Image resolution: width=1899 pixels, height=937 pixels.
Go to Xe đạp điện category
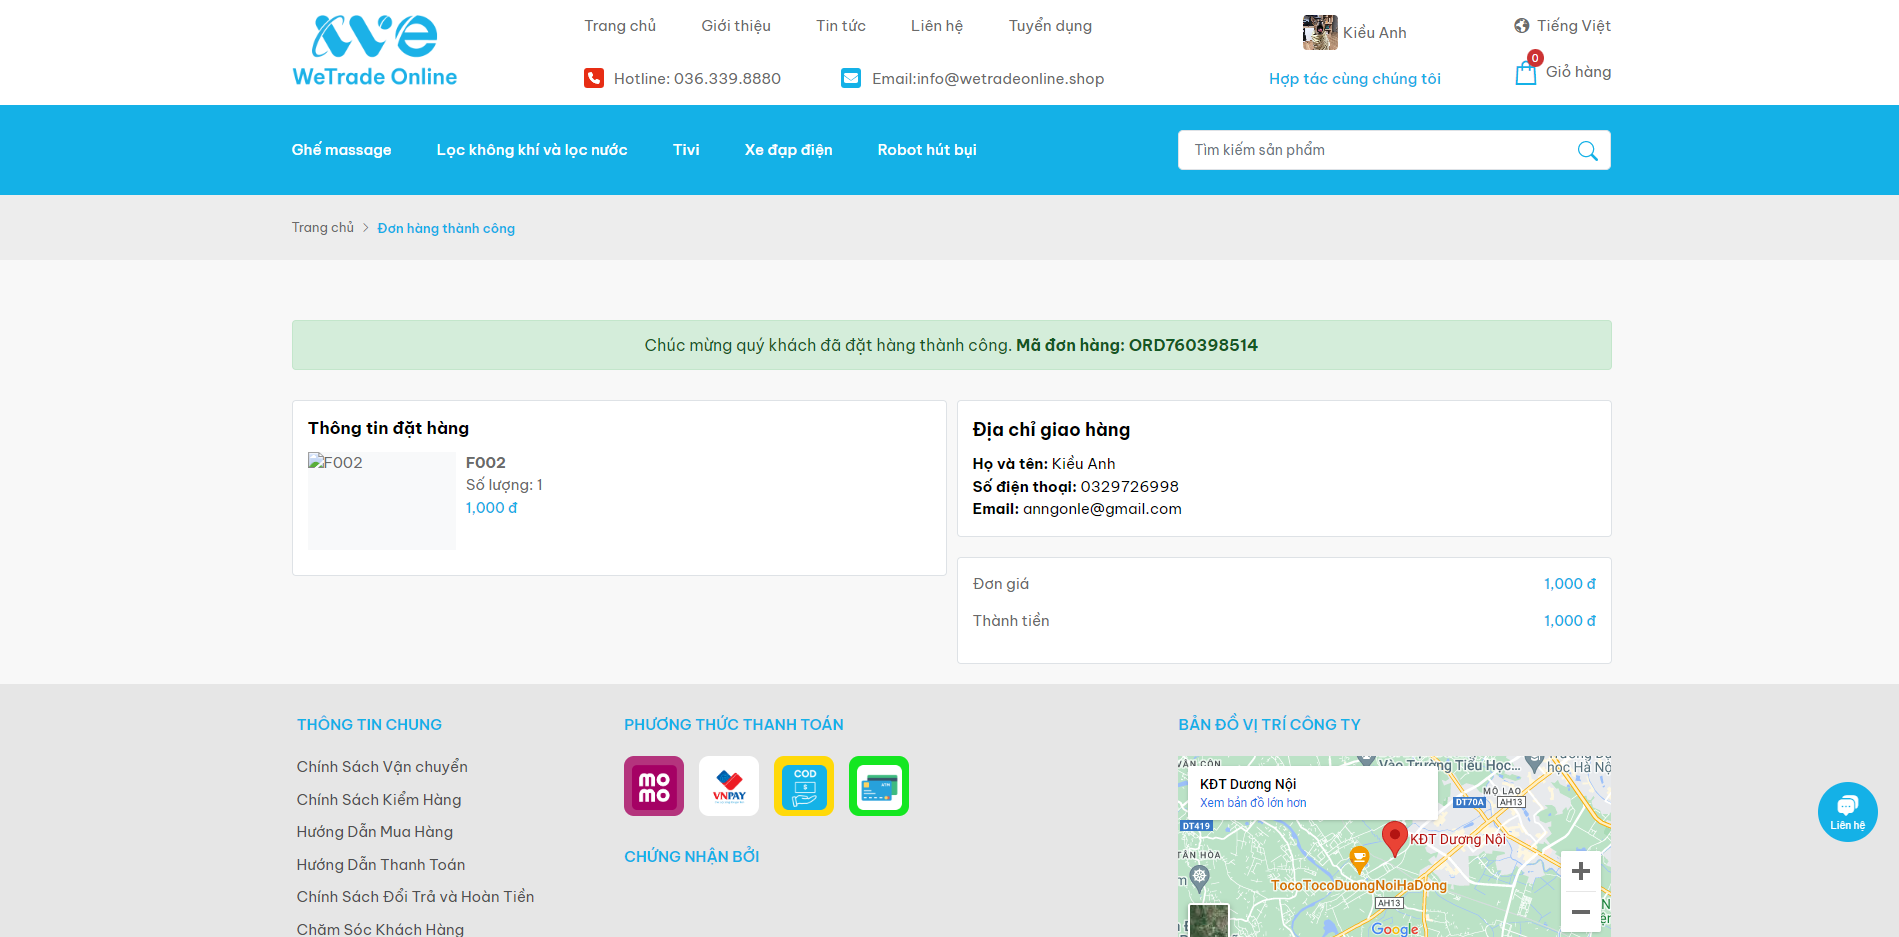click(x=788, y=150)
